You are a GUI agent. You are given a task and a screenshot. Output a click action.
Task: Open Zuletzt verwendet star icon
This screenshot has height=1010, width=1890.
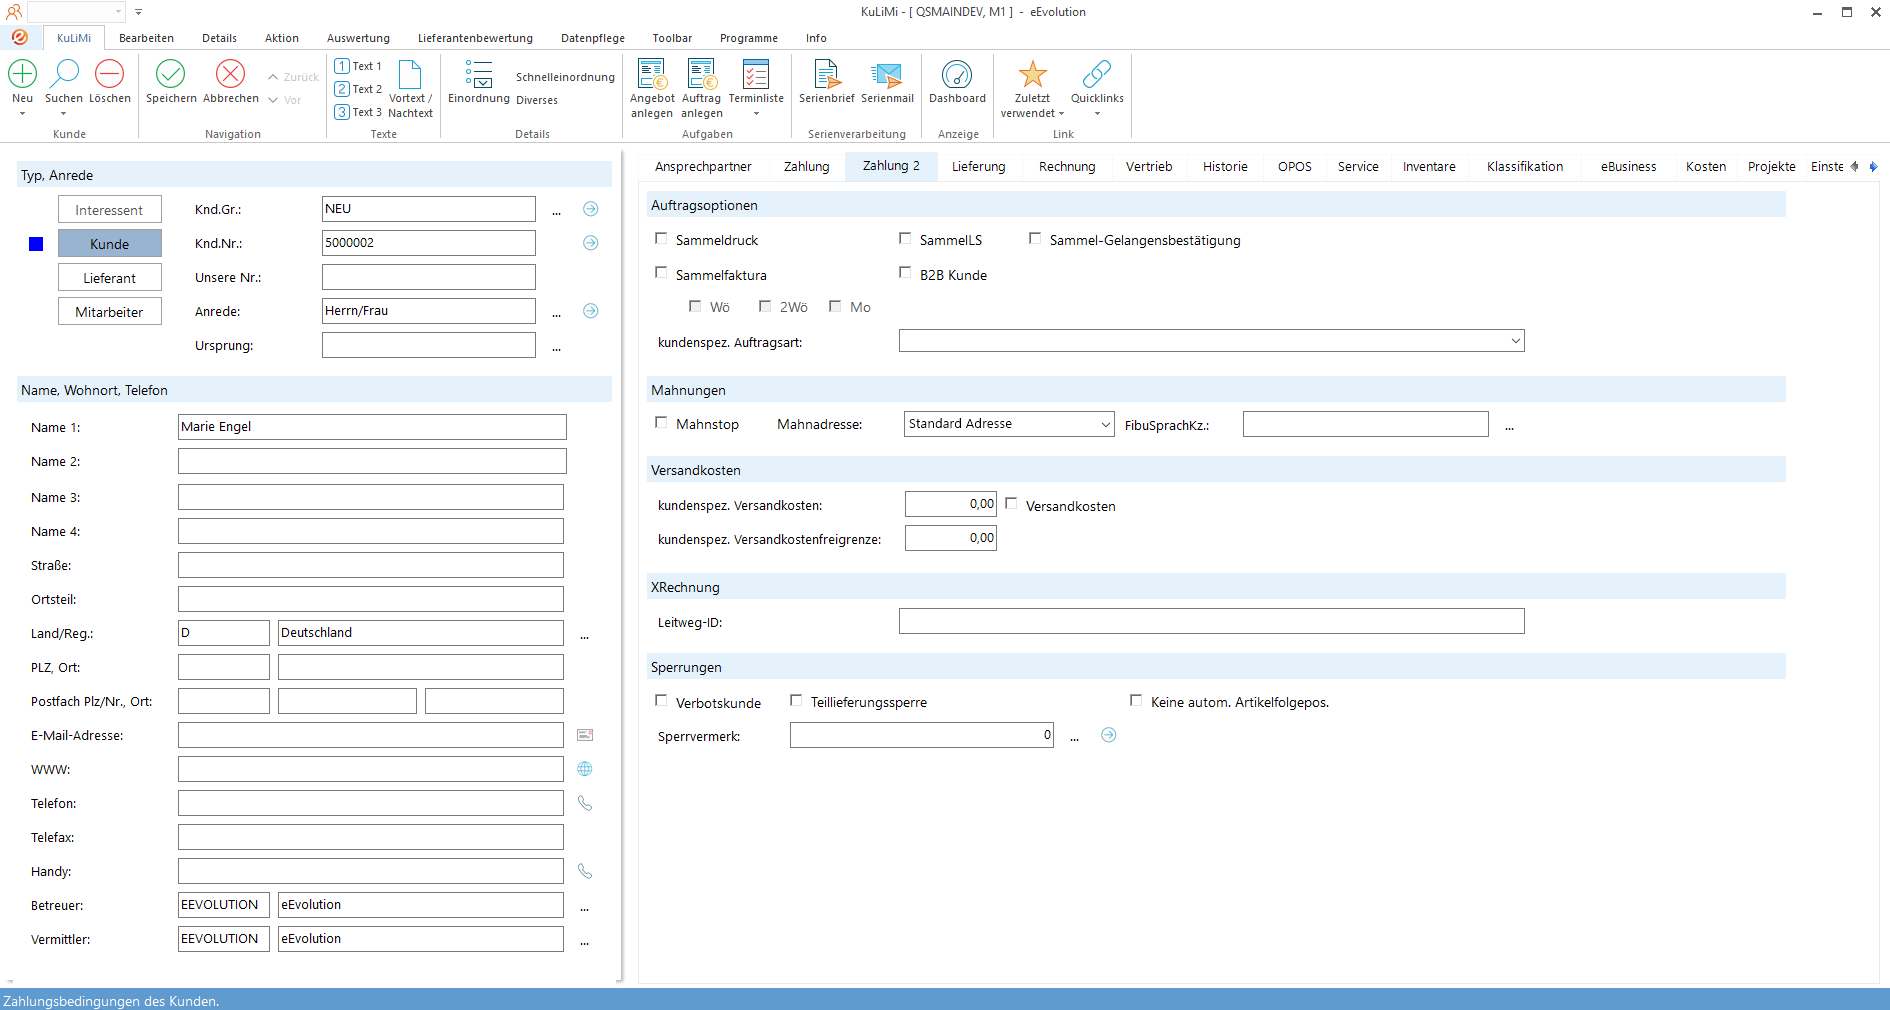pos(1032,74)
